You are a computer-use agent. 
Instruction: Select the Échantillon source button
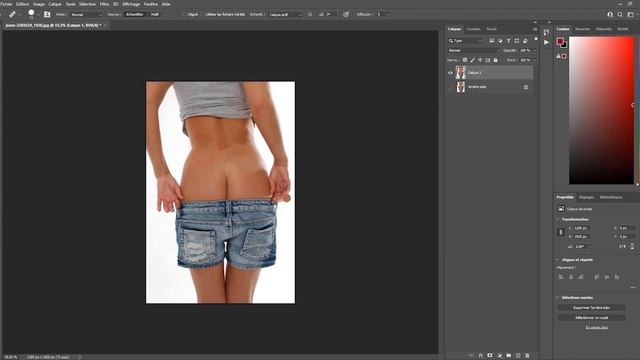pyautogui.click(x=135, y=14)
